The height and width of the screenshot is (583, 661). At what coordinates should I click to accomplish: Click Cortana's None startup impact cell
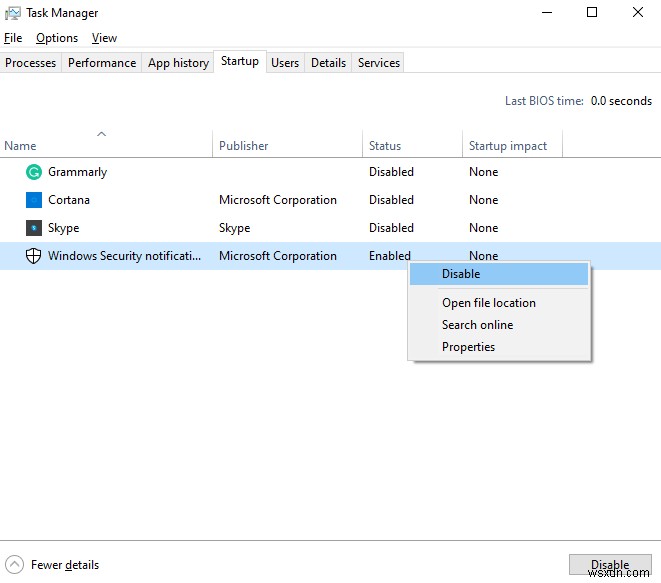(484, 200)
